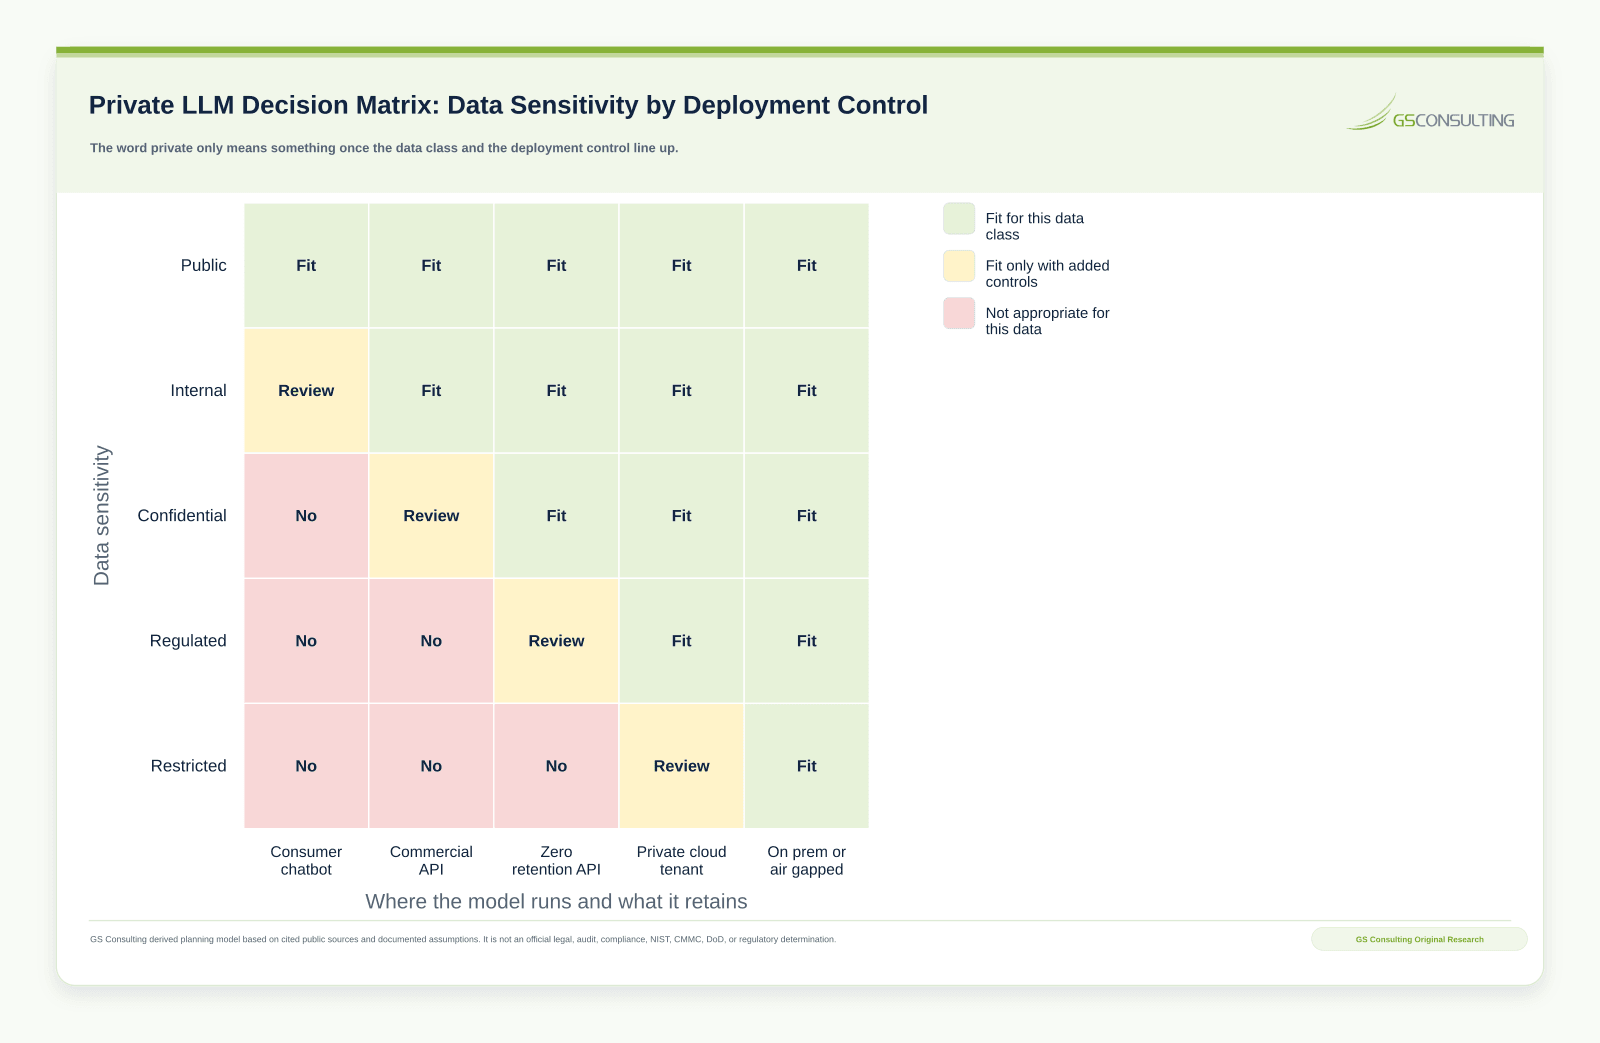Click the green Fit legend swatch

click(959, 219)
